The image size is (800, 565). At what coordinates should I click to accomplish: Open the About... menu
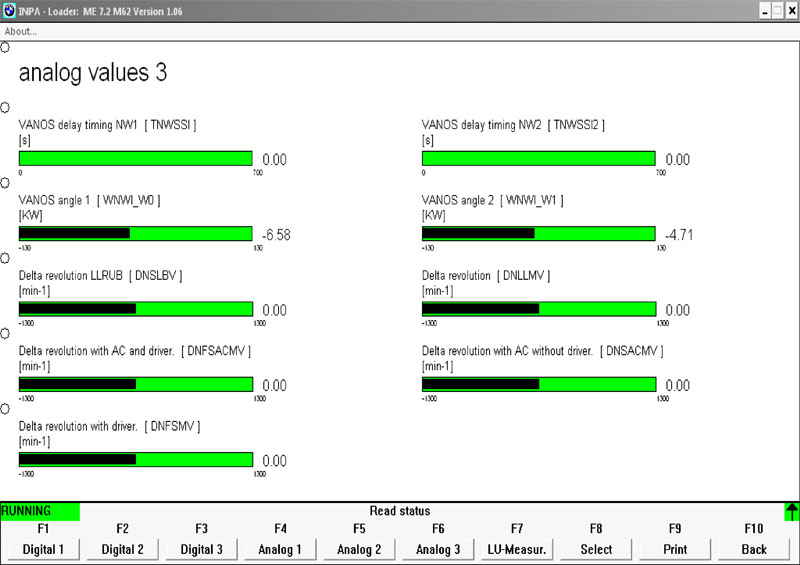[21, 31]
